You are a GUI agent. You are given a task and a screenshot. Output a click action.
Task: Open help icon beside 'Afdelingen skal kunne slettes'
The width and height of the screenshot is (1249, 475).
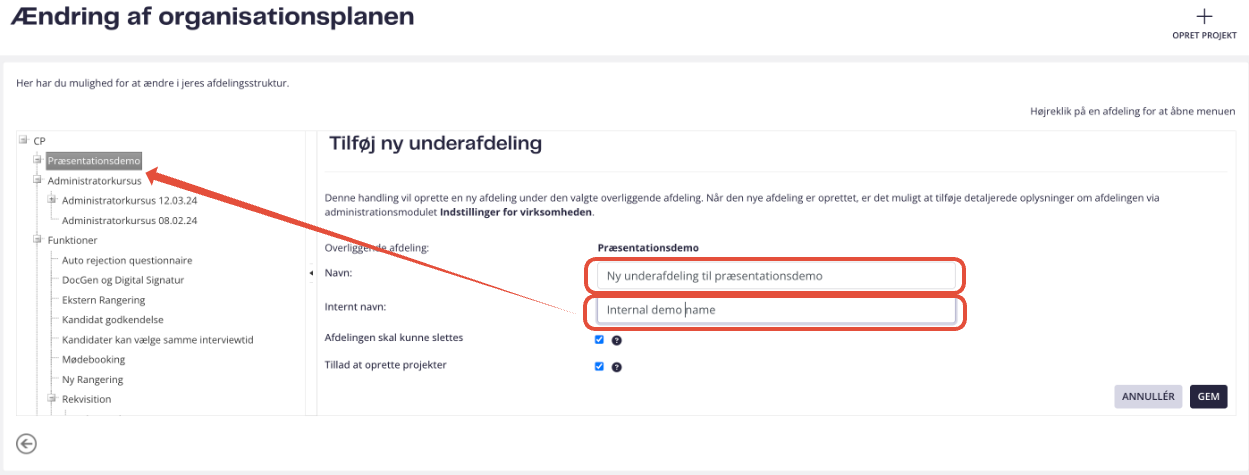coord(617,340)
